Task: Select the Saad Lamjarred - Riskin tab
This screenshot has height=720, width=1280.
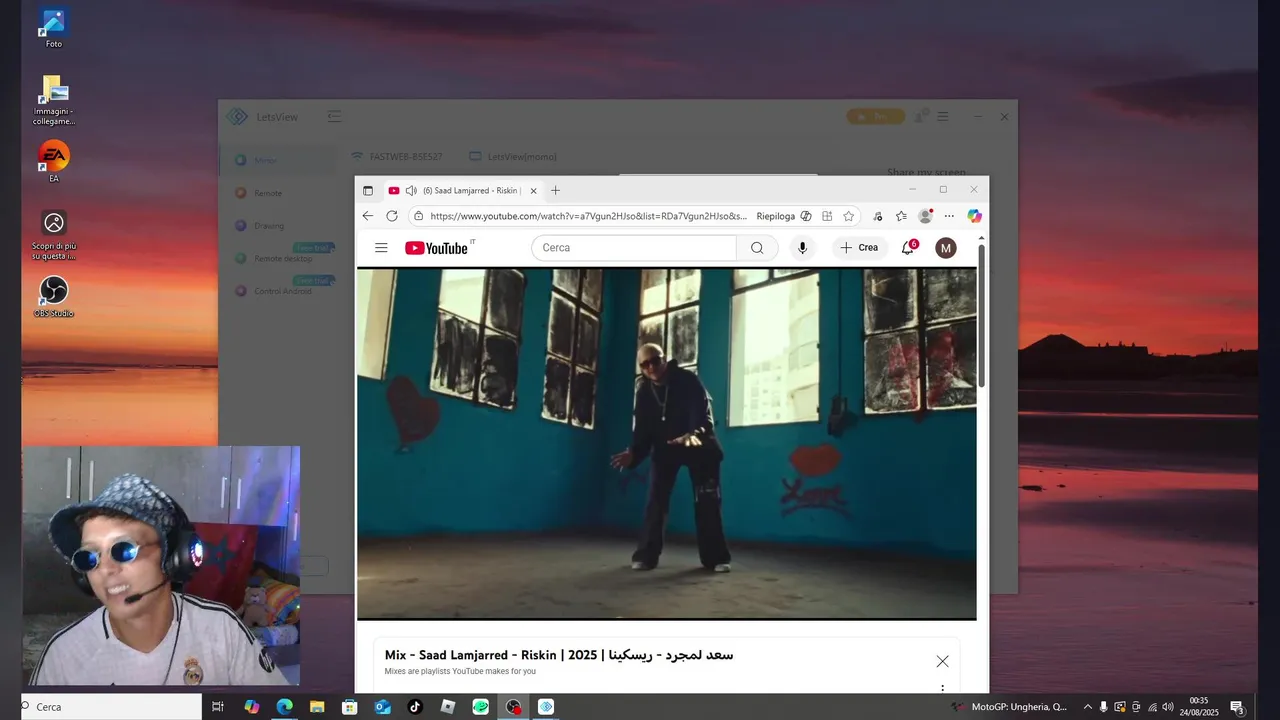Action: [x=462, y=190]
